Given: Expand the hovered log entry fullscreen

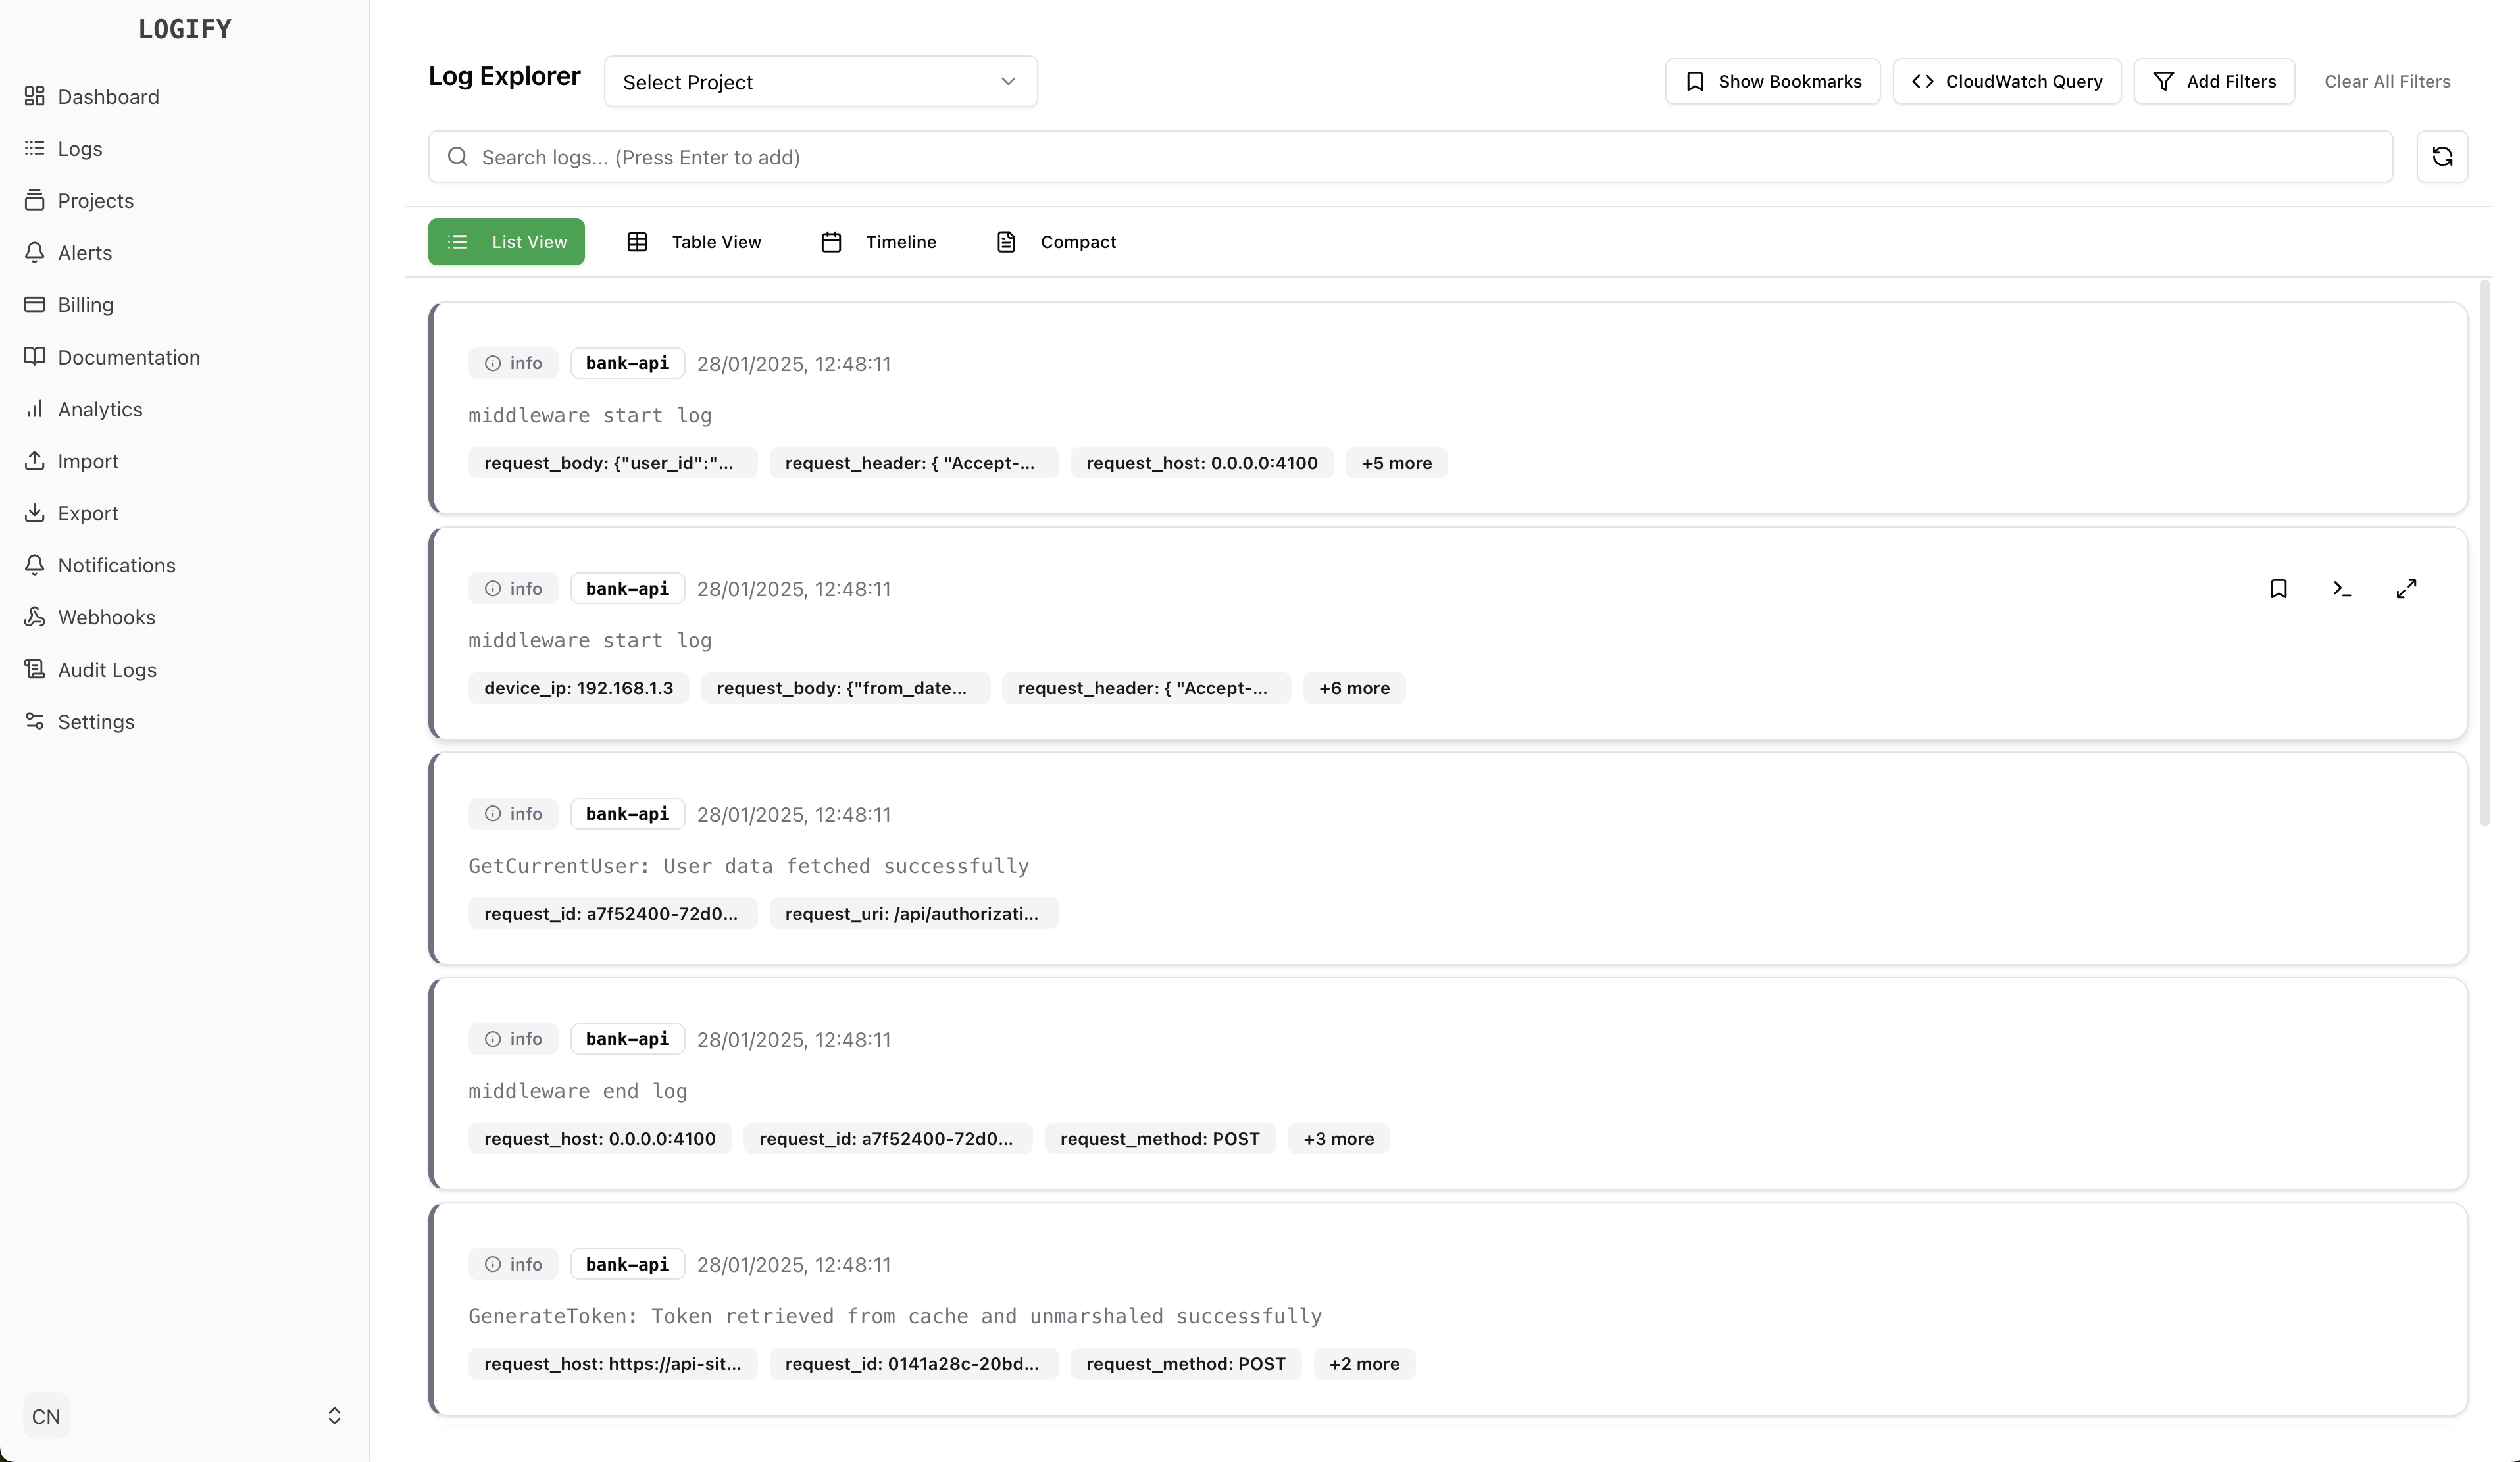Looking at the screenshot, I should tap(2406, 589).
